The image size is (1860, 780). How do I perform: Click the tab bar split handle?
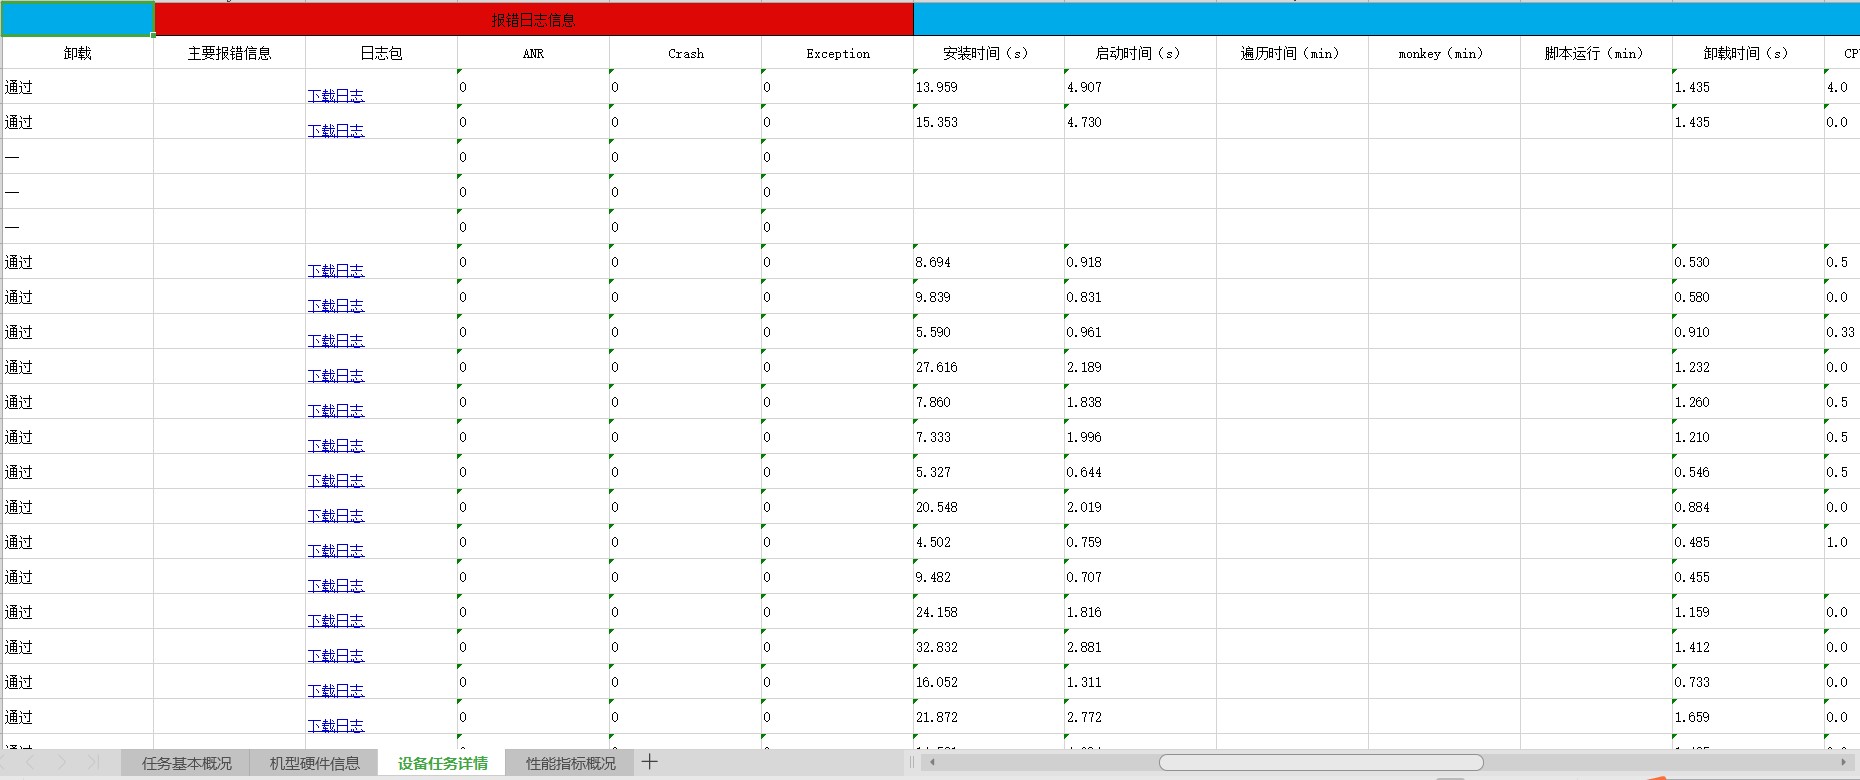coord(911,762)
